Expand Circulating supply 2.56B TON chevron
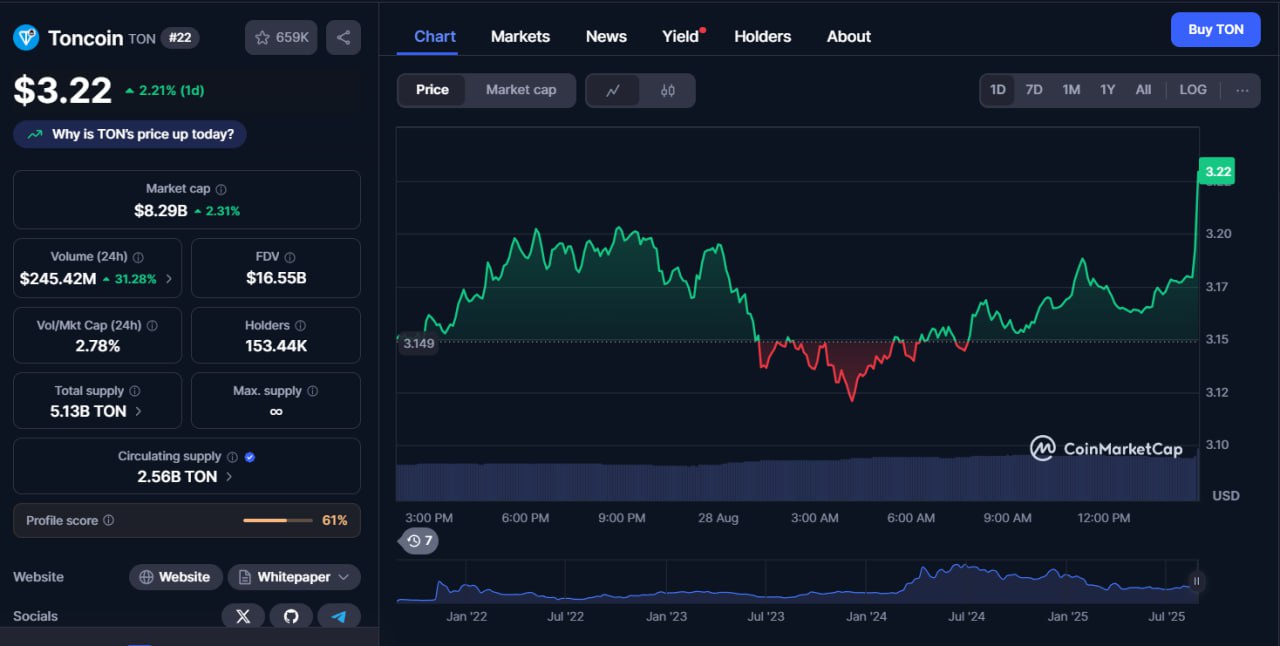Image resolution: width=1280 pixels, height=646 pixels. tap(229, 477)
